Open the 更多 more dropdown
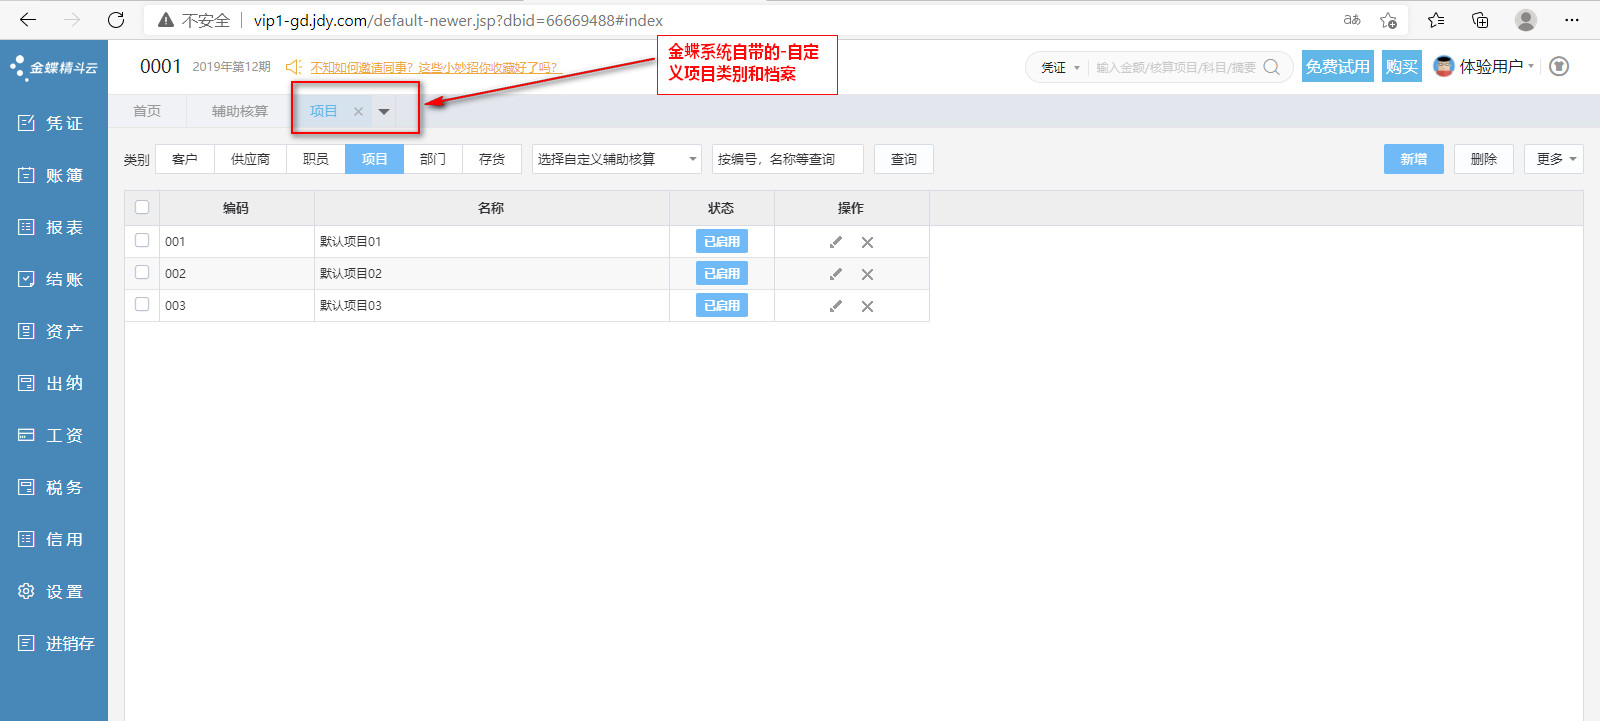 (x=1554, y=159)
